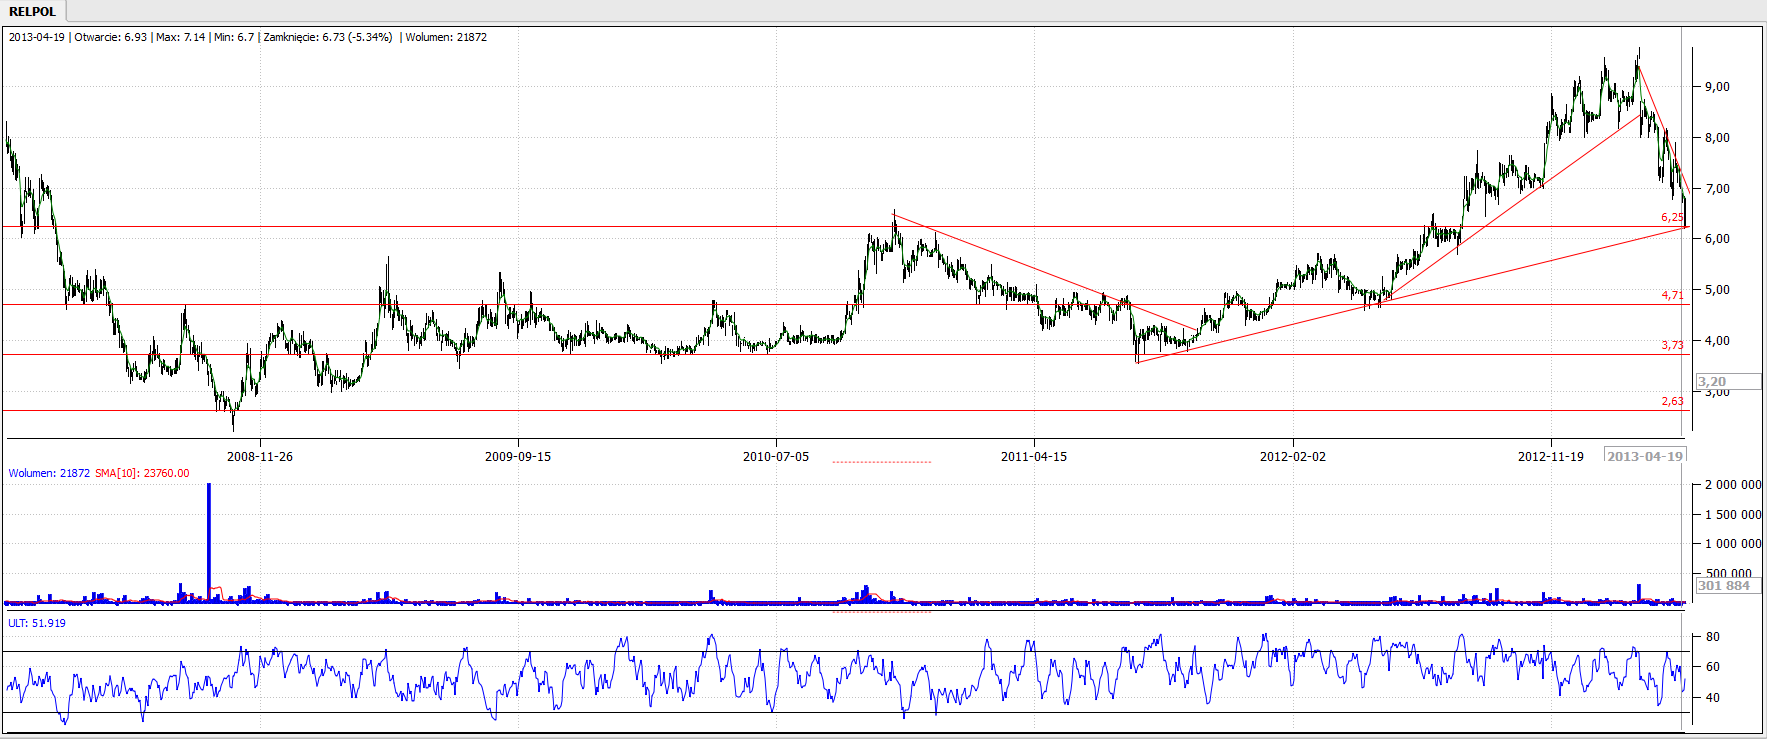Click the 2013-04-19 cursor date box
This screenshot has width=1767, height=739.
click(x=1645, y=456)
